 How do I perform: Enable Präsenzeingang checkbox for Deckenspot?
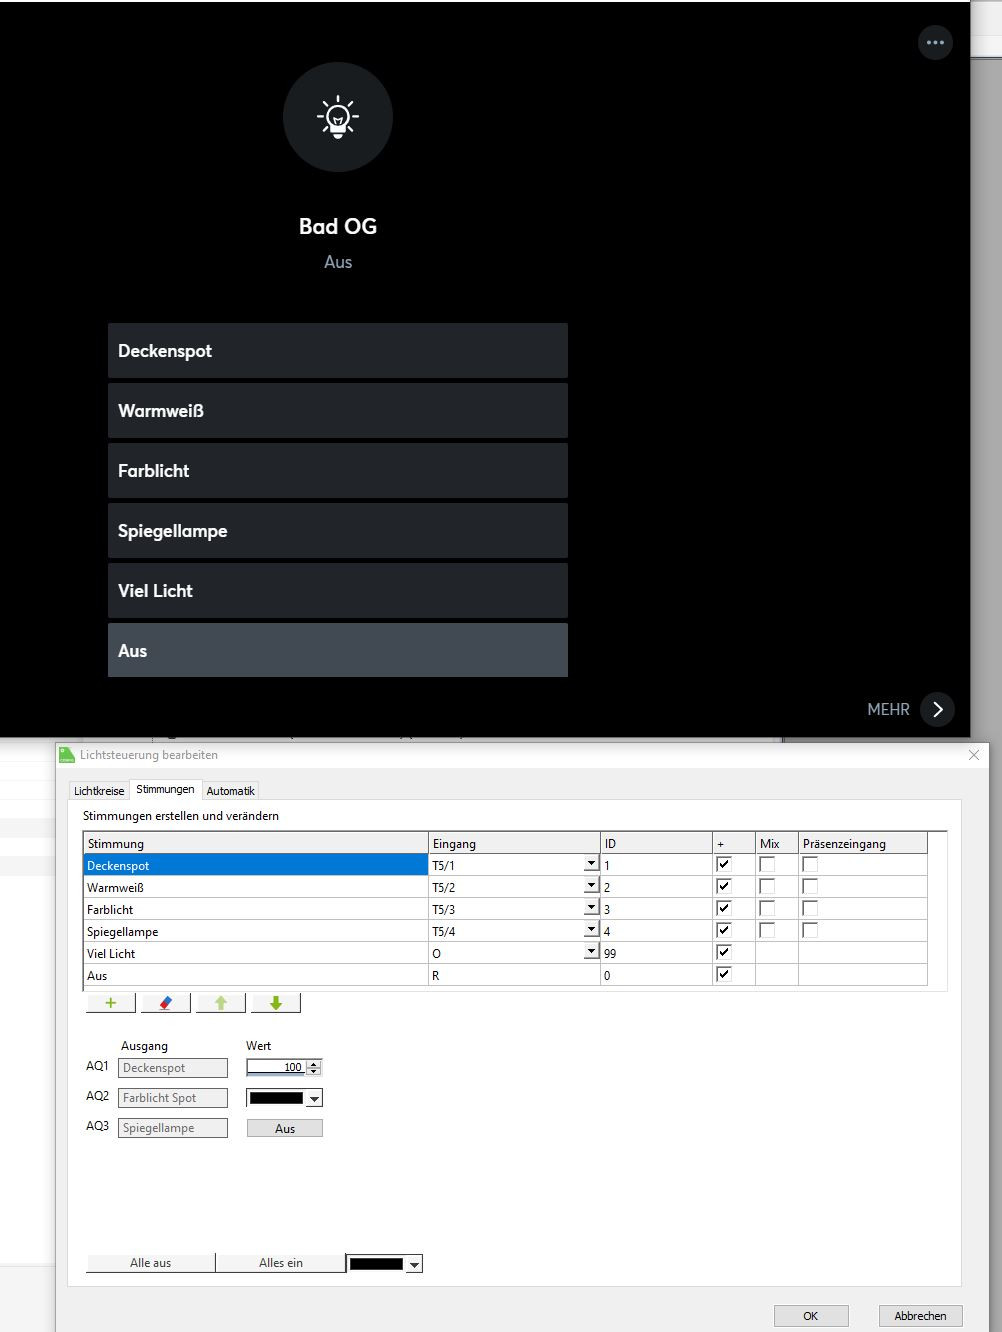810,864
